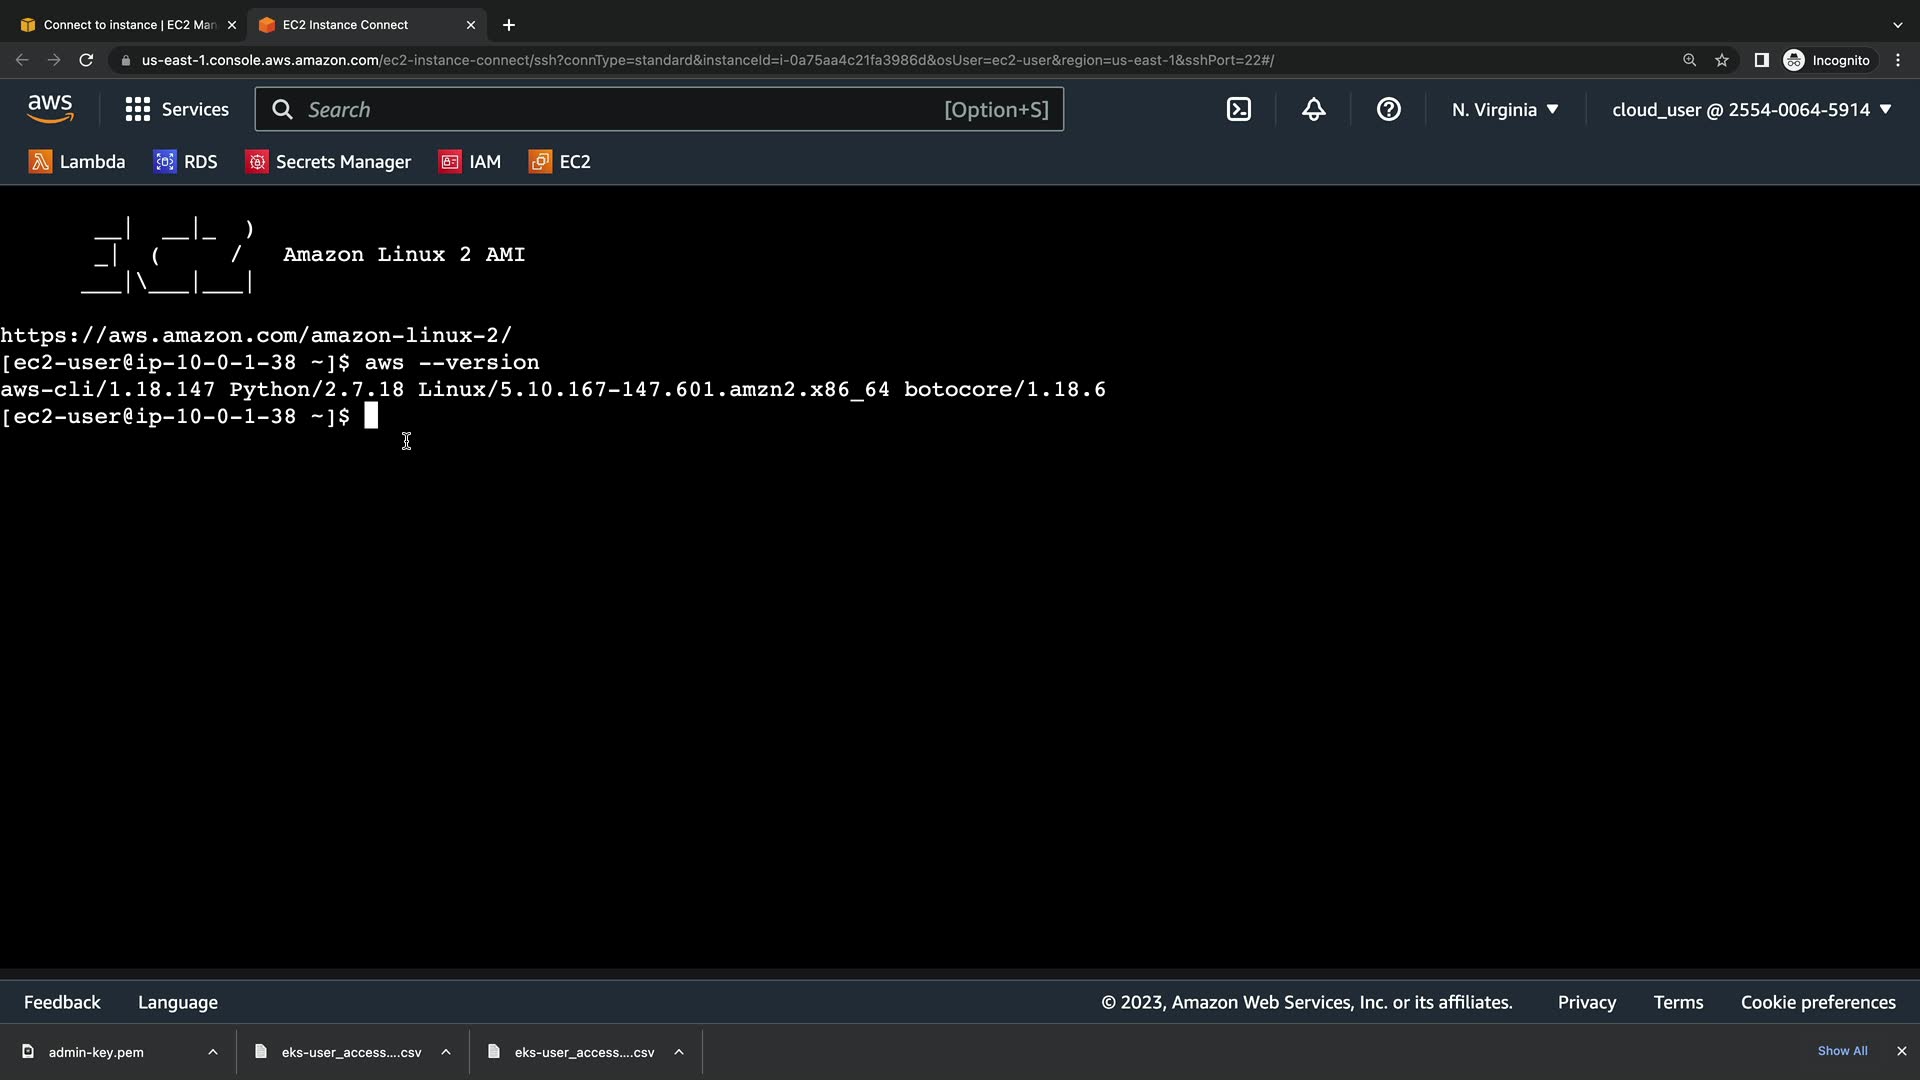Expand the cloud_user account dropdown

(1751, 110)
